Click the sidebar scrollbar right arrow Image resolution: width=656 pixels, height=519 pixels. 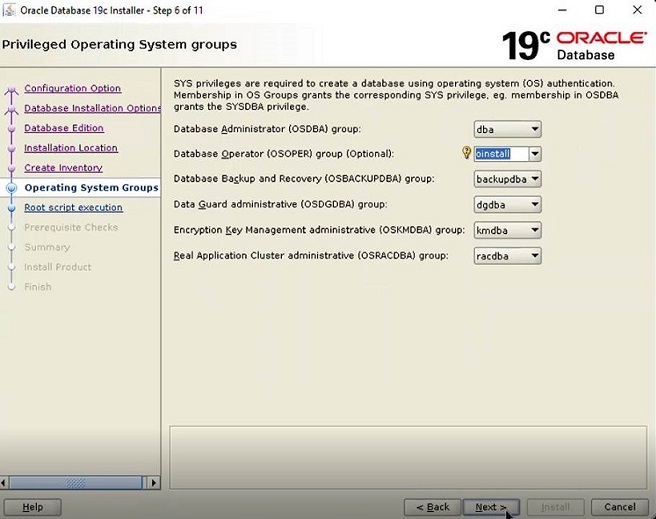[x=154, y=483]
